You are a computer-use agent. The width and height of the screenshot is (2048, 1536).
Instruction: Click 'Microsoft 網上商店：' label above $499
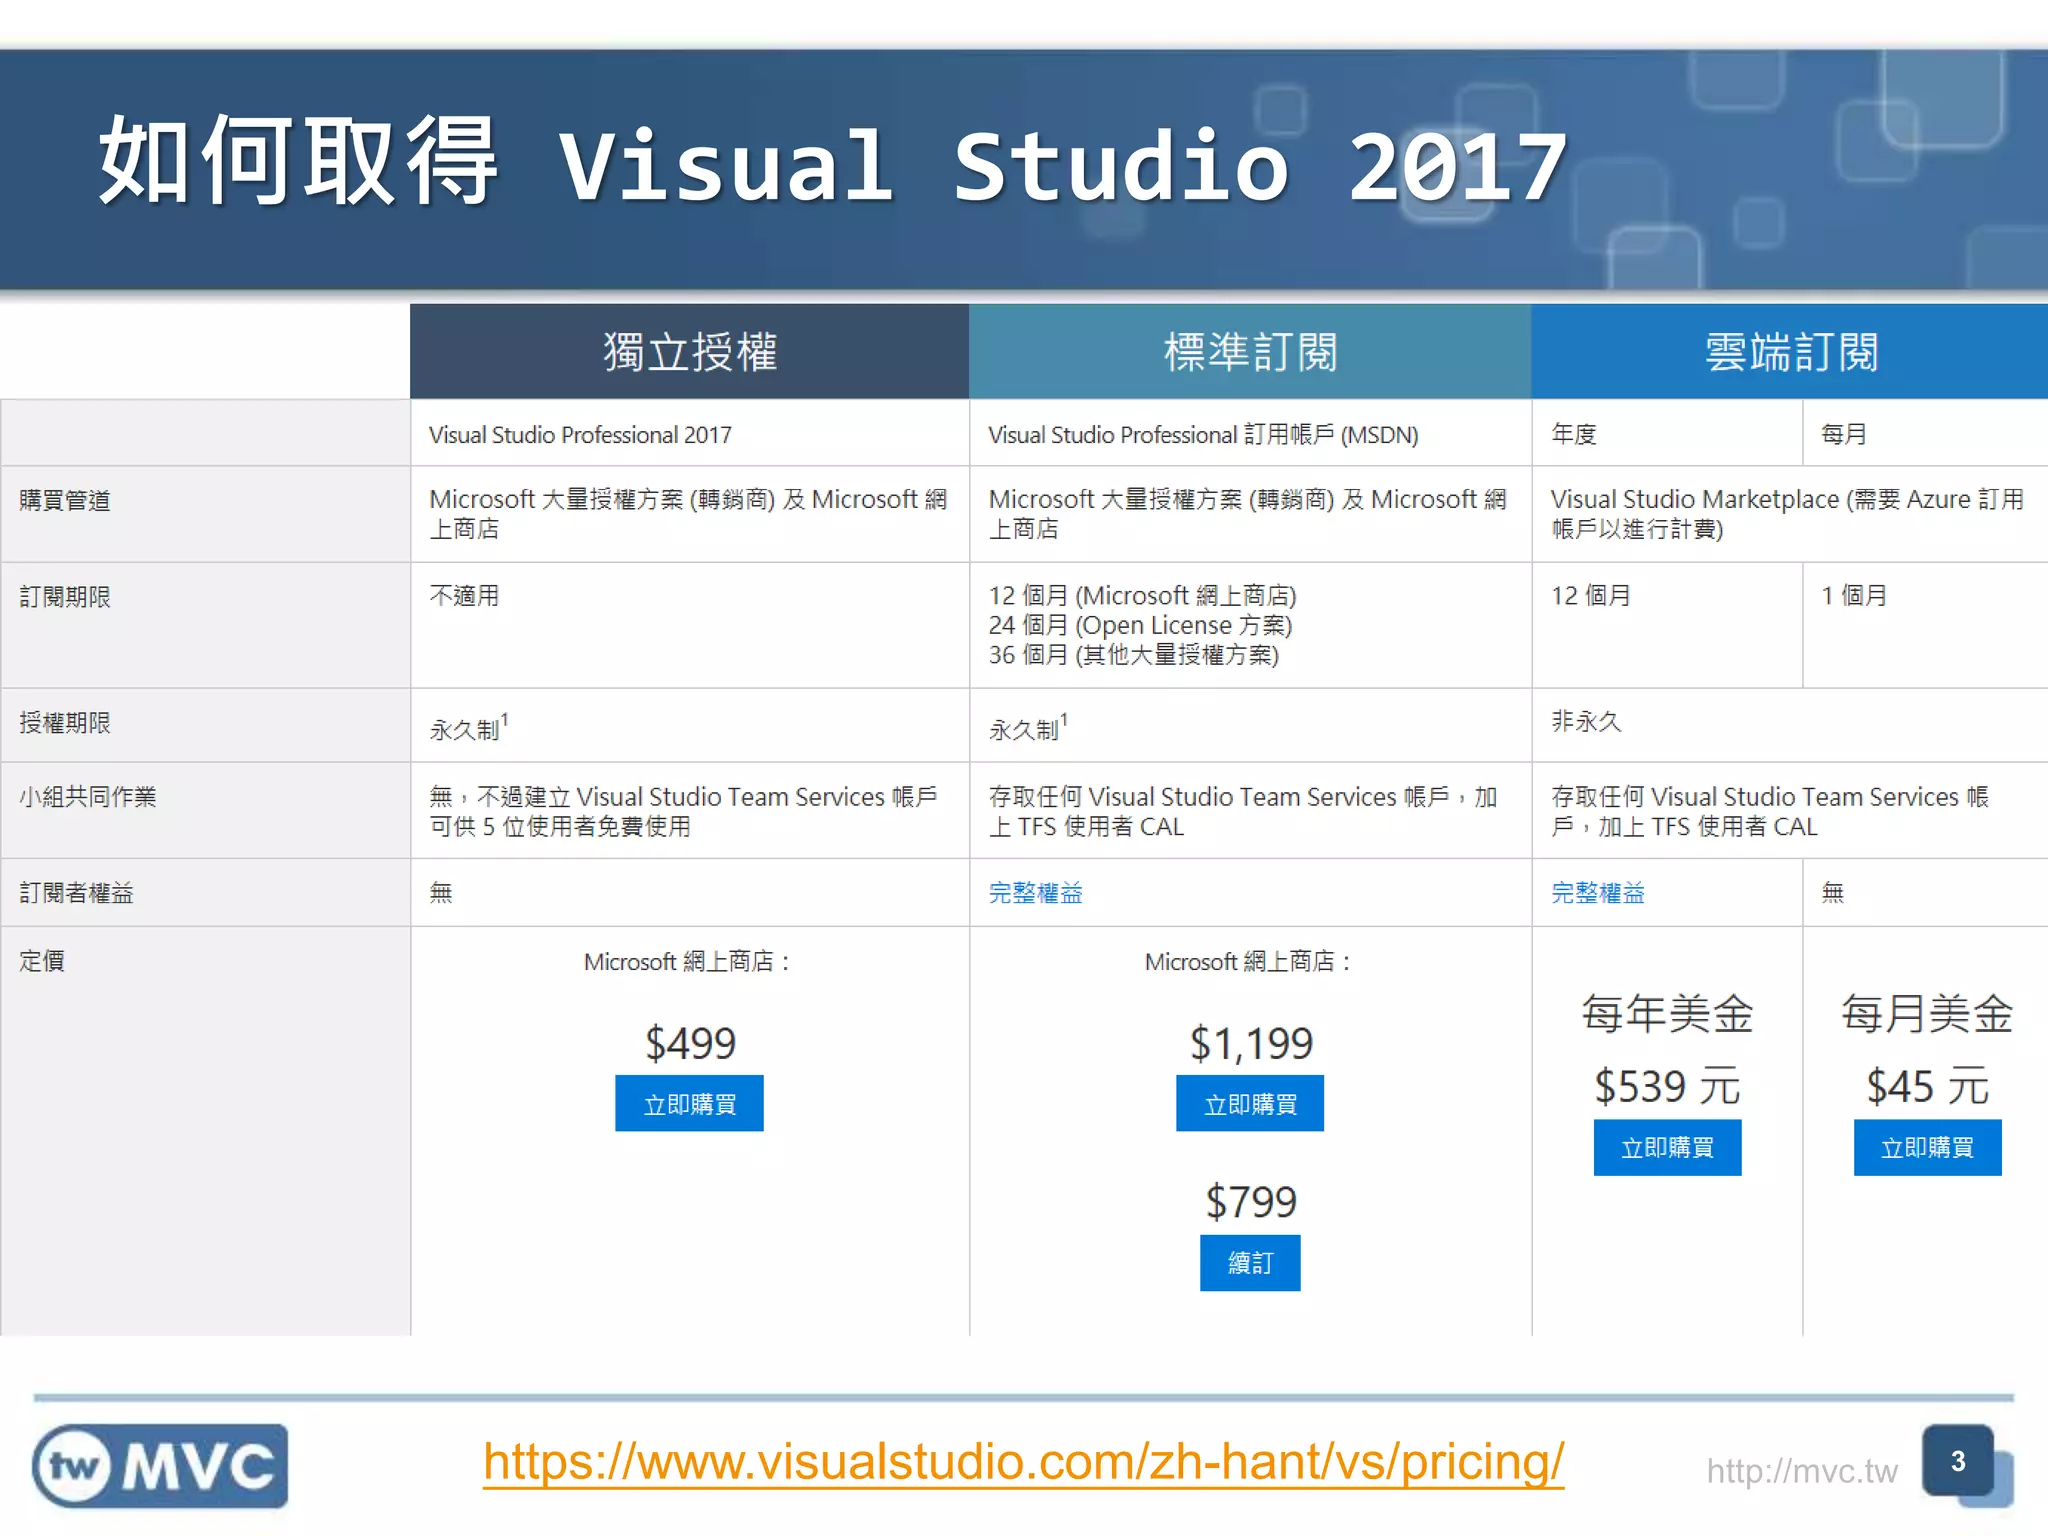pyautogui.click(x=689, y=961)
